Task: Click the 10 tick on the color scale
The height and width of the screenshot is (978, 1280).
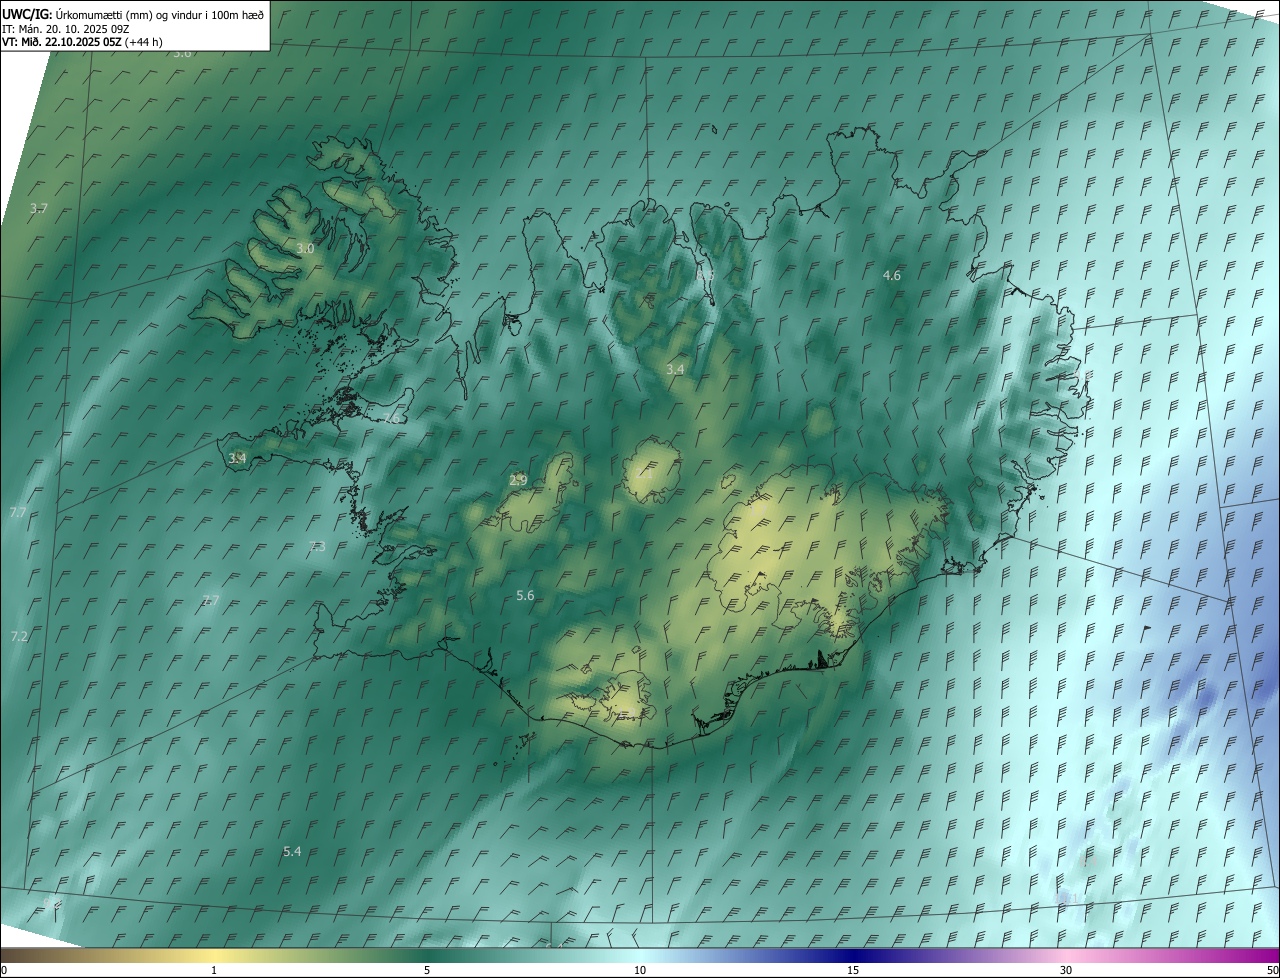Action: click(640, 970)
